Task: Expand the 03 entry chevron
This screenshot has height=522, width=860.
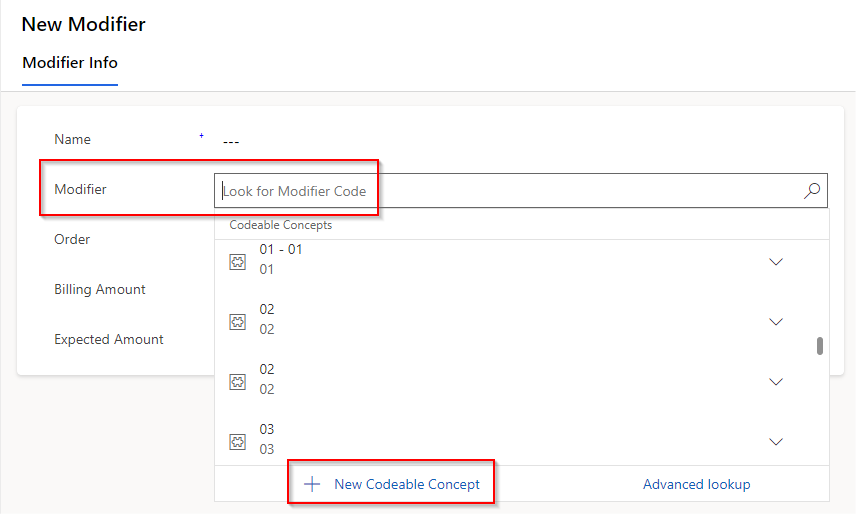Action: pyautogui.click(x=775, y=442)
